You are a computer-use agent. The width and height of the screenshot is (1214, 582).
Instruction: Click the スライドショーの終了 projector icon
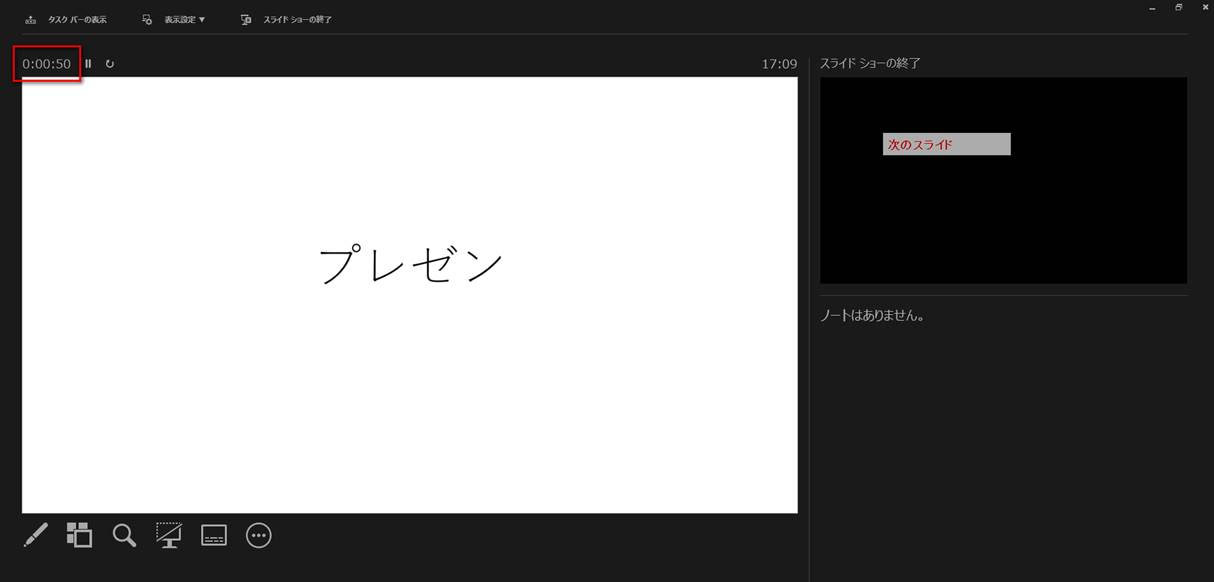pos(245,18)
